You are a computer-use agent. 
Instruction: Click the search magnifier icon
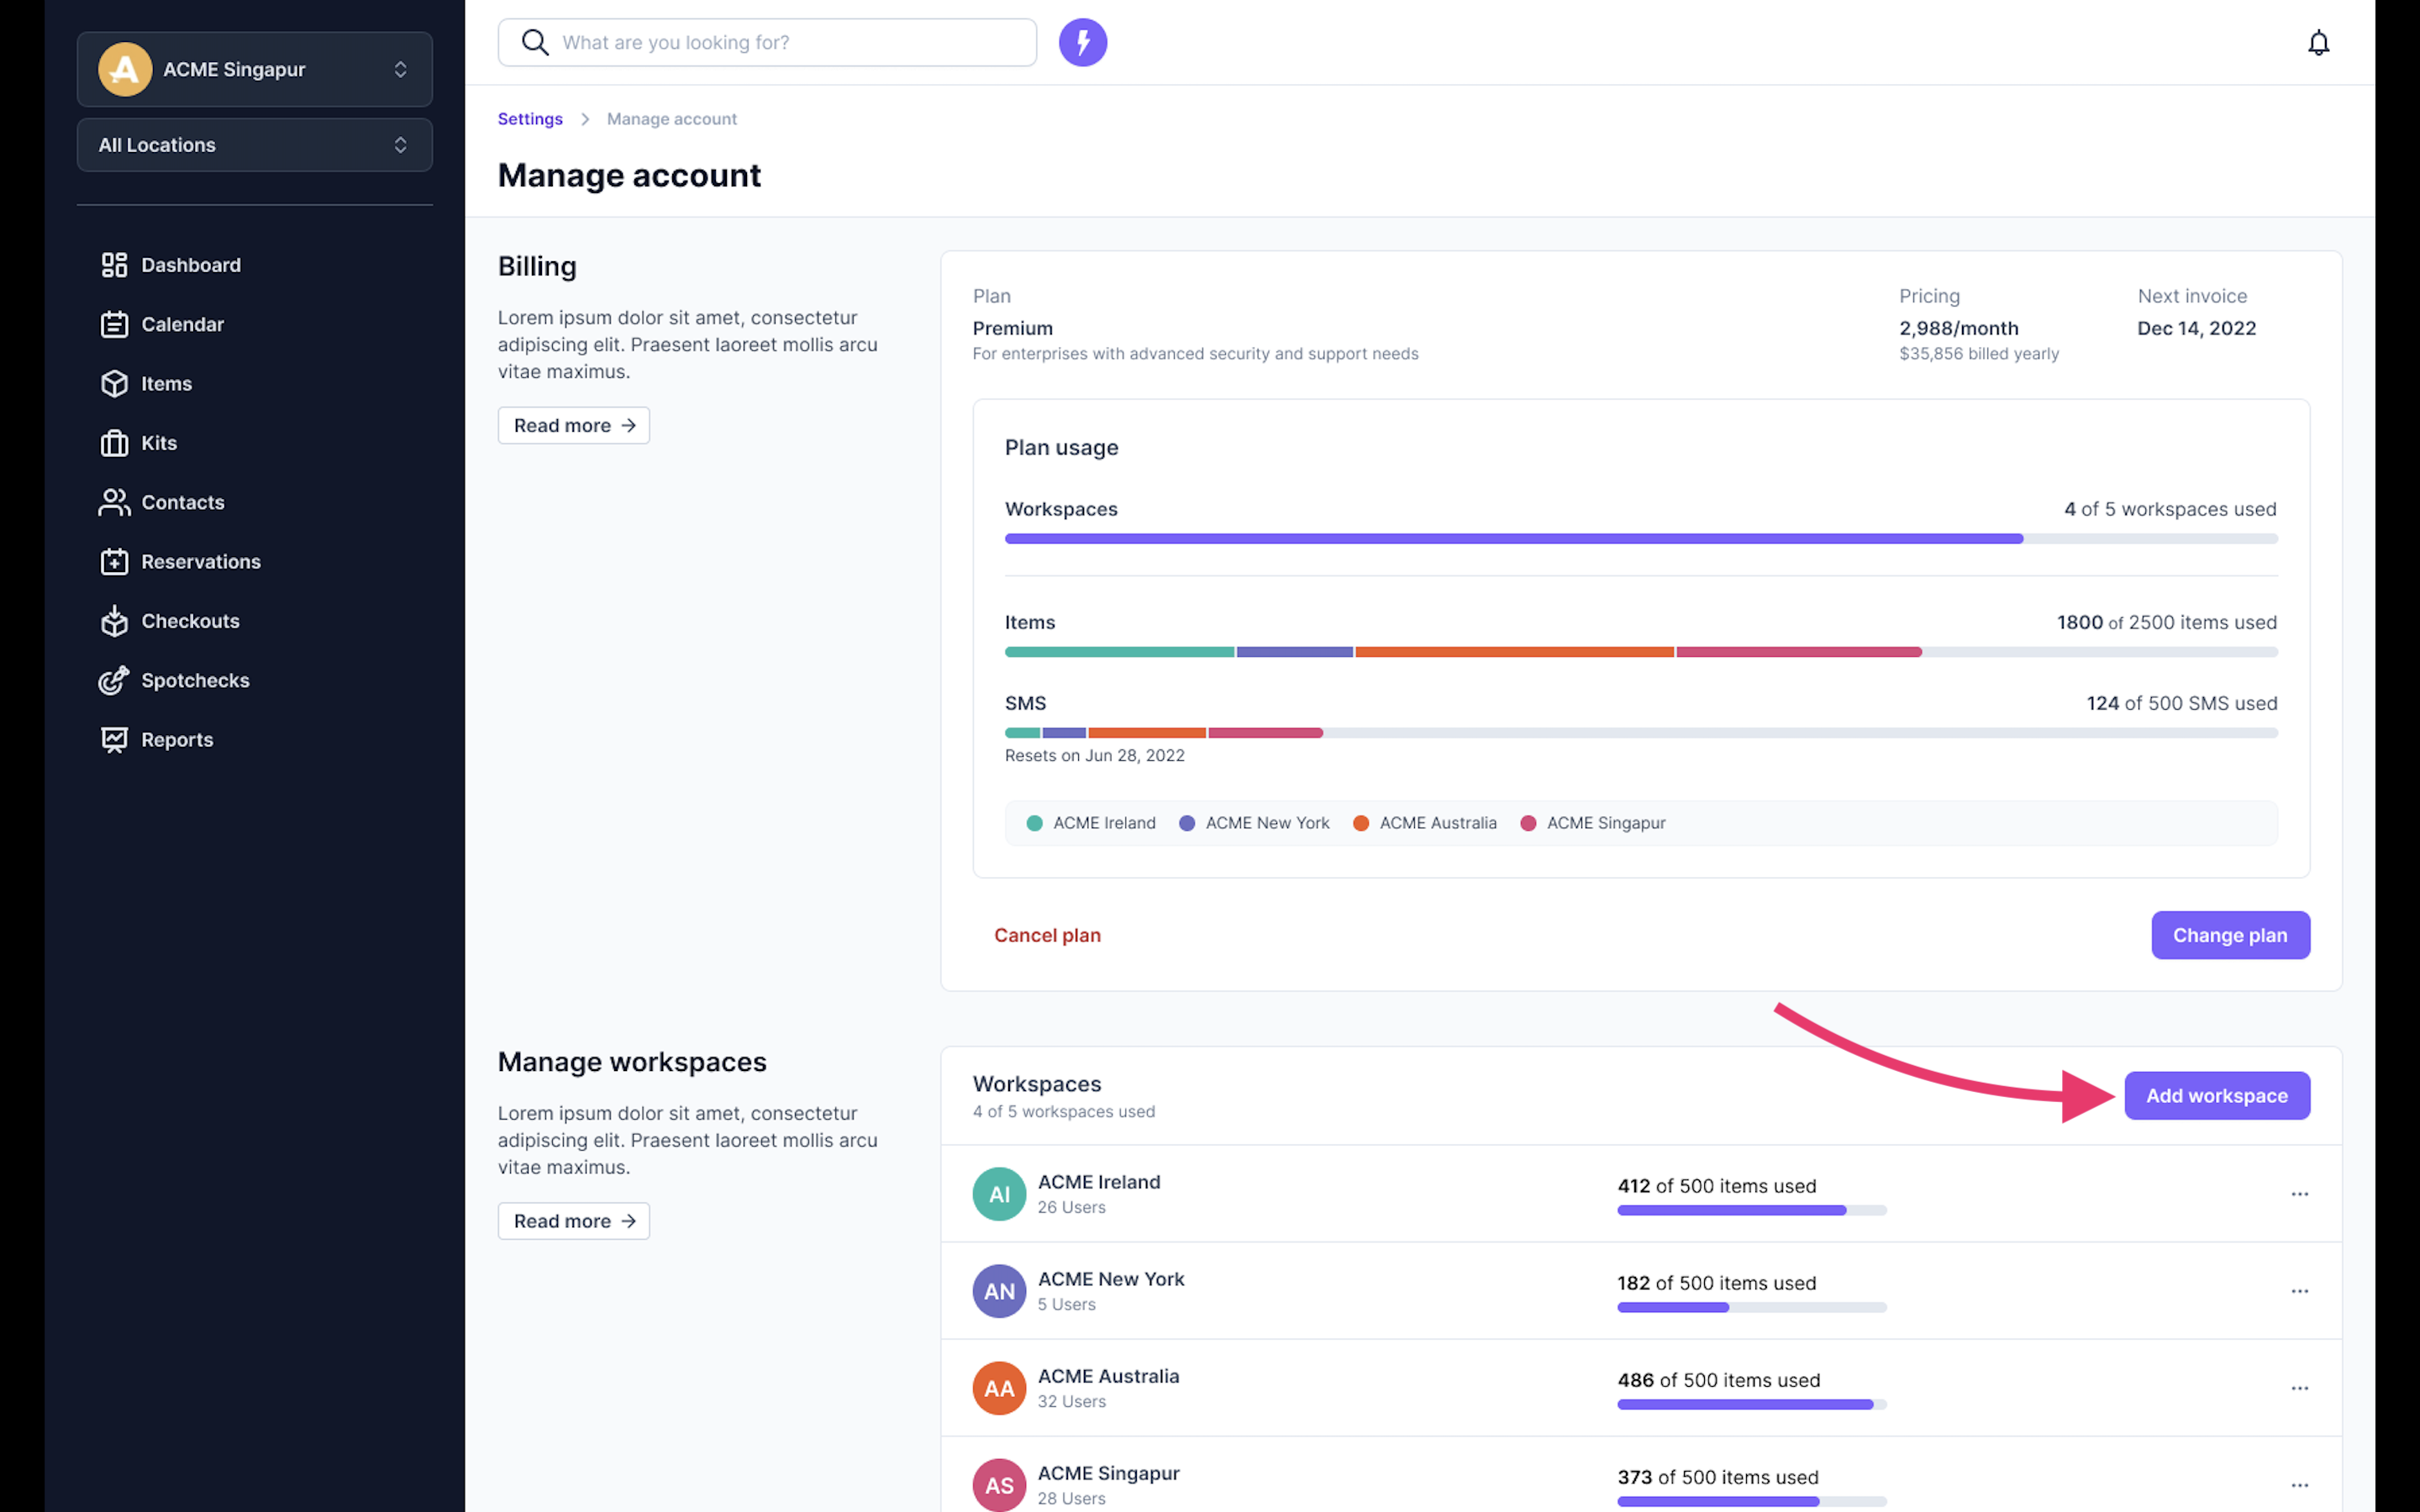pyautogui.click(x=535, y=42)
